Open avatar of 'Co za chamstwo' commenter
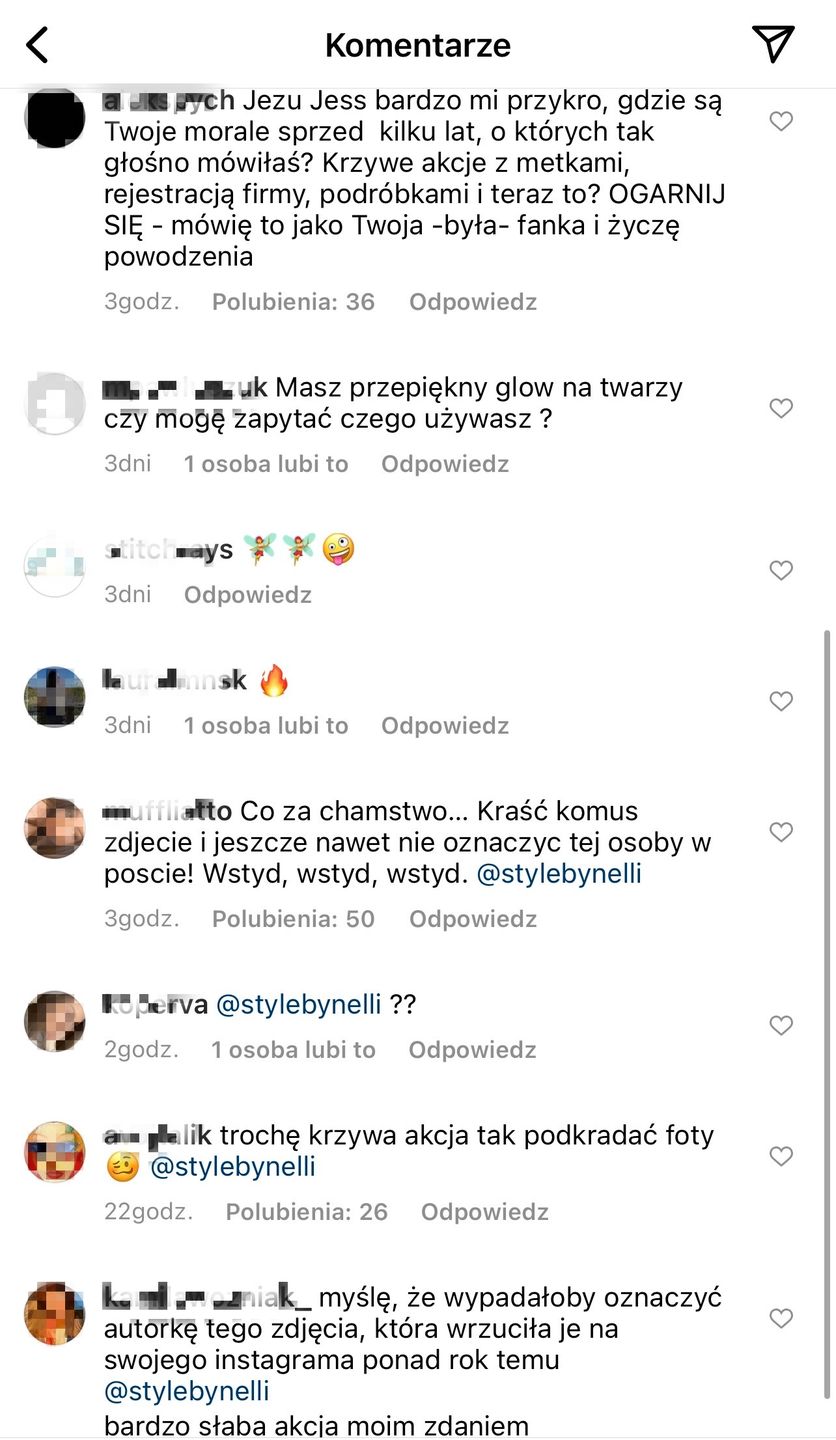This screenshot has width=836, height=1440. 54,828
